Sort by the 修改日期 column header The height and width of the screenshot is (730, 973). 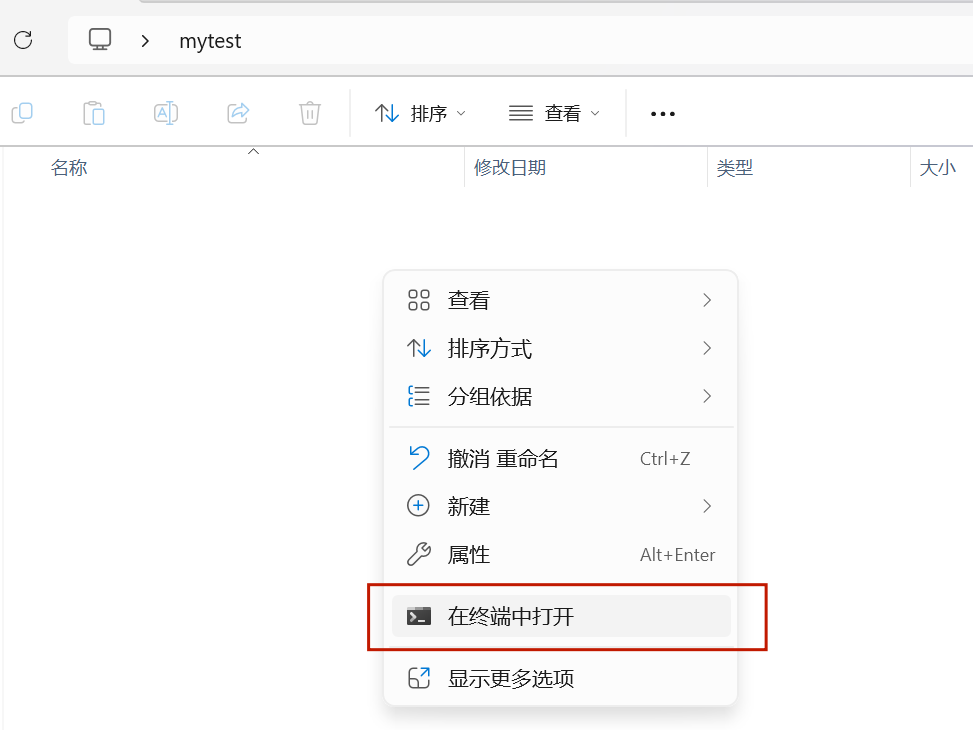tap(510, 168)
